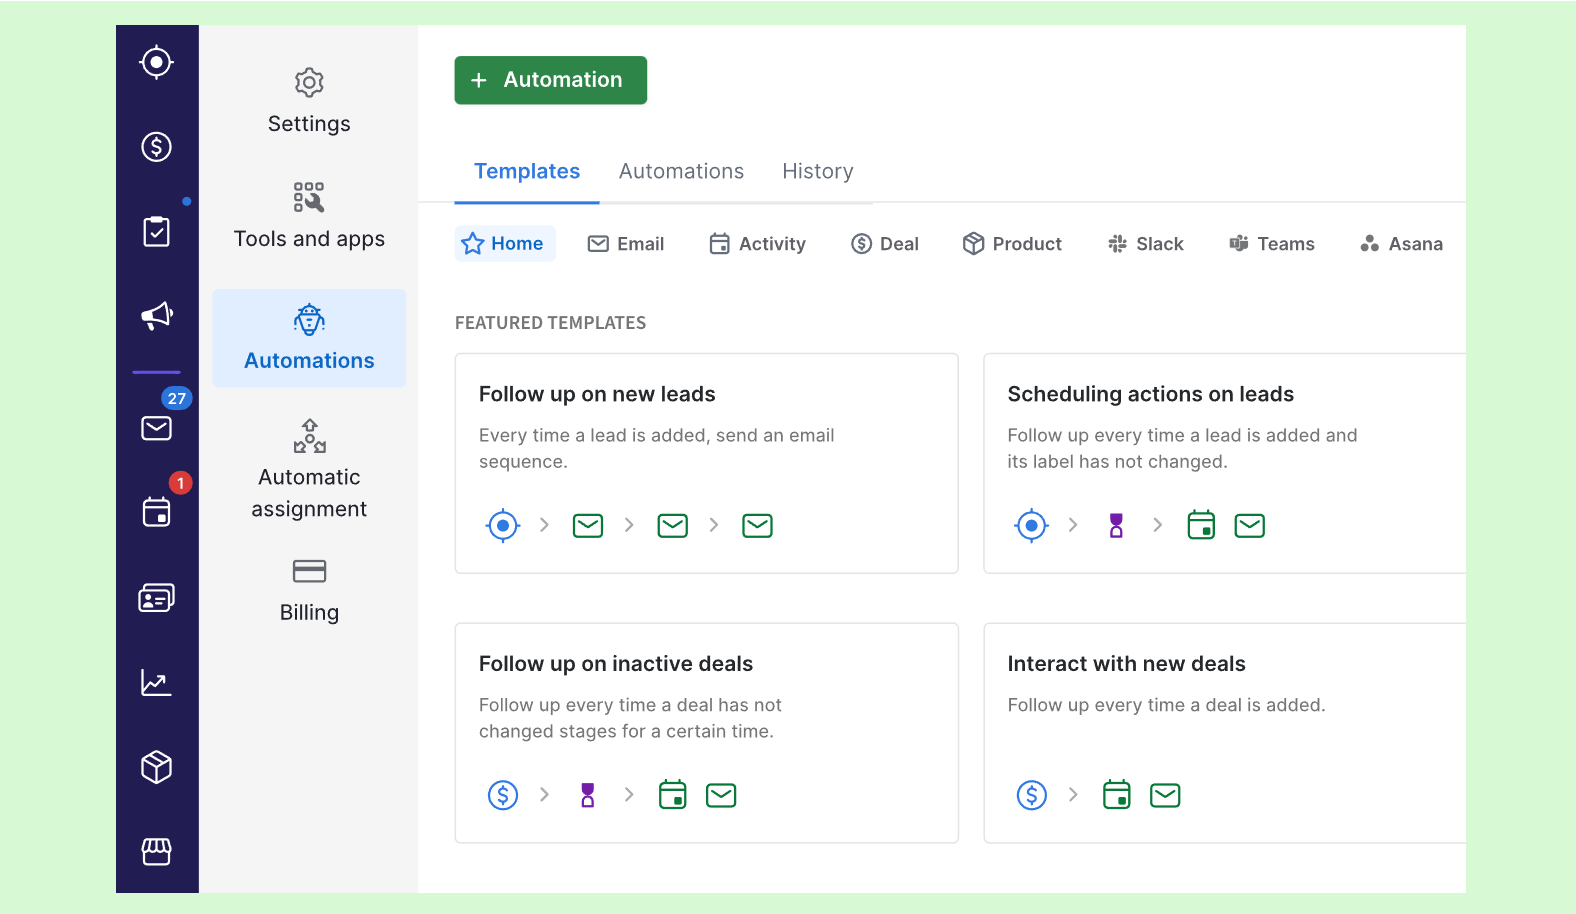1576x914 pixels.
Task: Open Settings gear menu item
Action: click(x=309, y=102)
